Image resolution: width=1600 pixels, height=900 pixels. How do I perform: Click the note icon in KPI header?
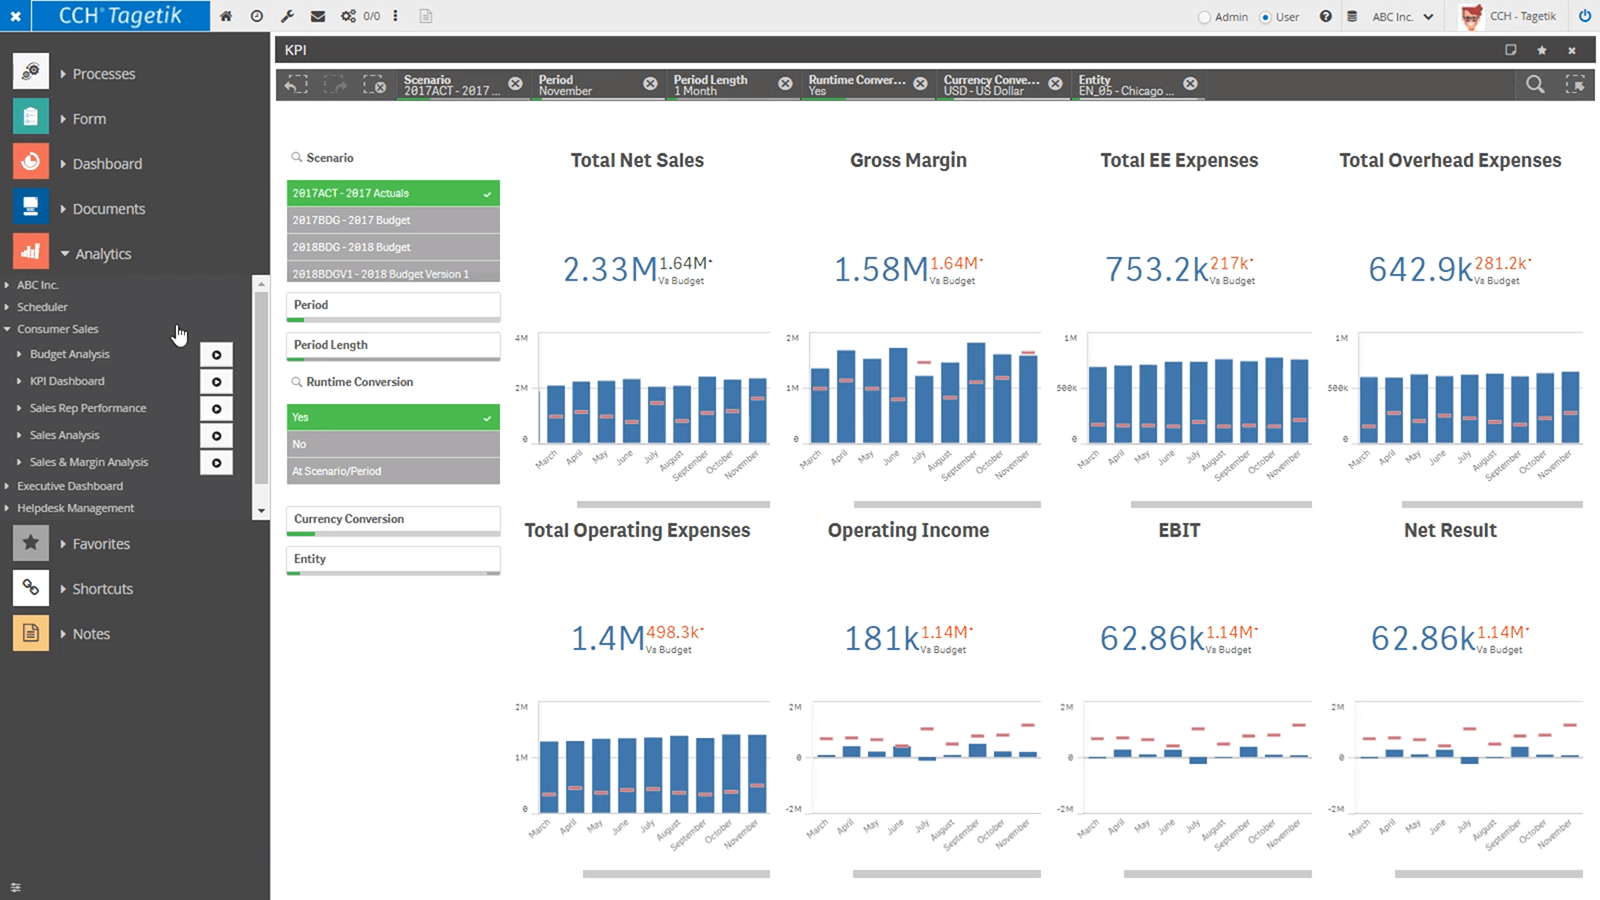pyautogui.click(x=1511, y=50)
